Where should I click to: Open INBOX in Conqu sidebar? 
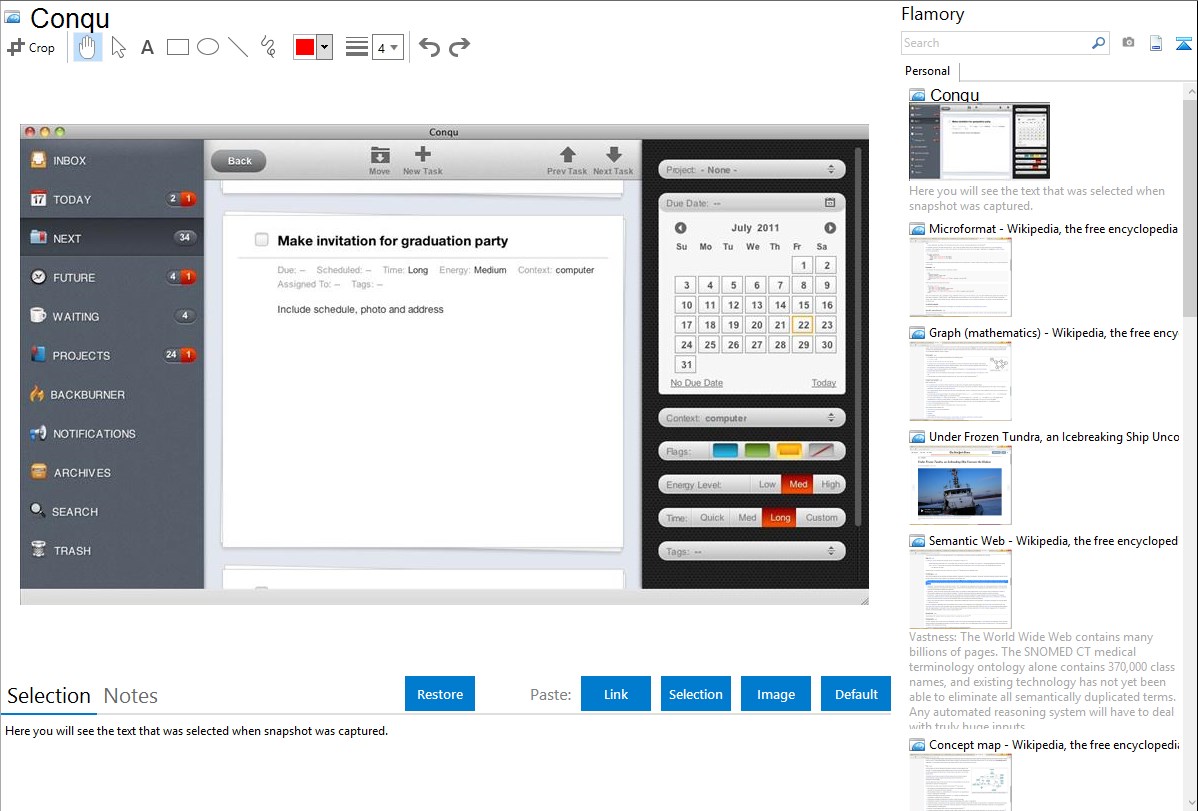[112, 161]
